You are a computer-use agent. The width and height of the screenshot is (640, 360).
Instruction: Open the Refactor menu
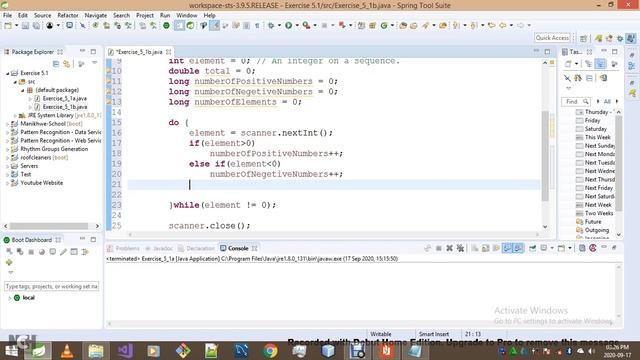[x=68, y=15]
